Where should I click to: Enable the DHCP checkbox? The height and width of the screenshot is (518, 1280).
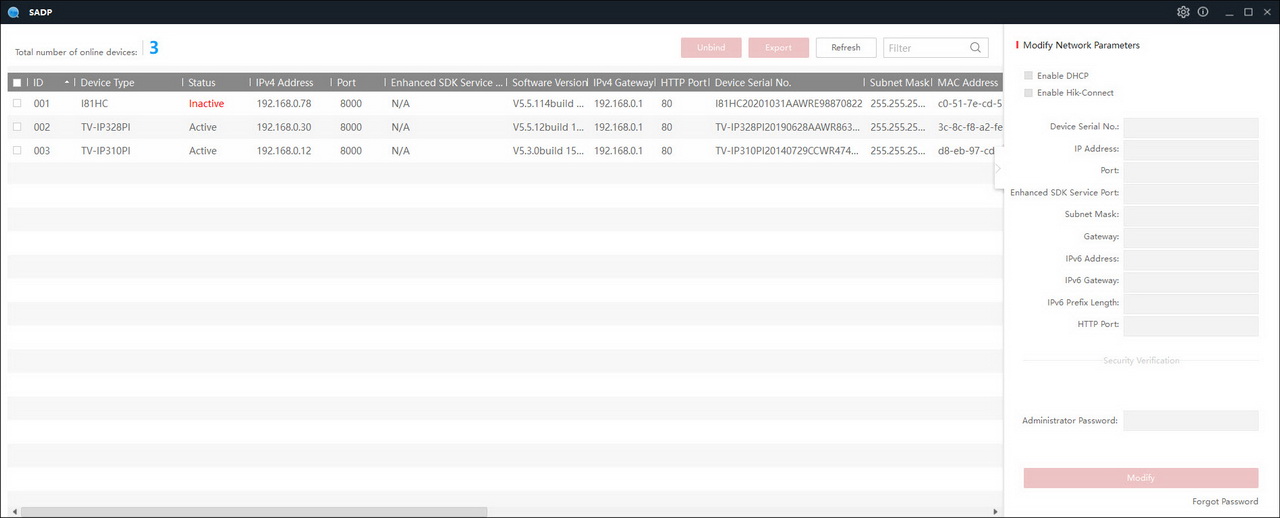coord(1029,76)
